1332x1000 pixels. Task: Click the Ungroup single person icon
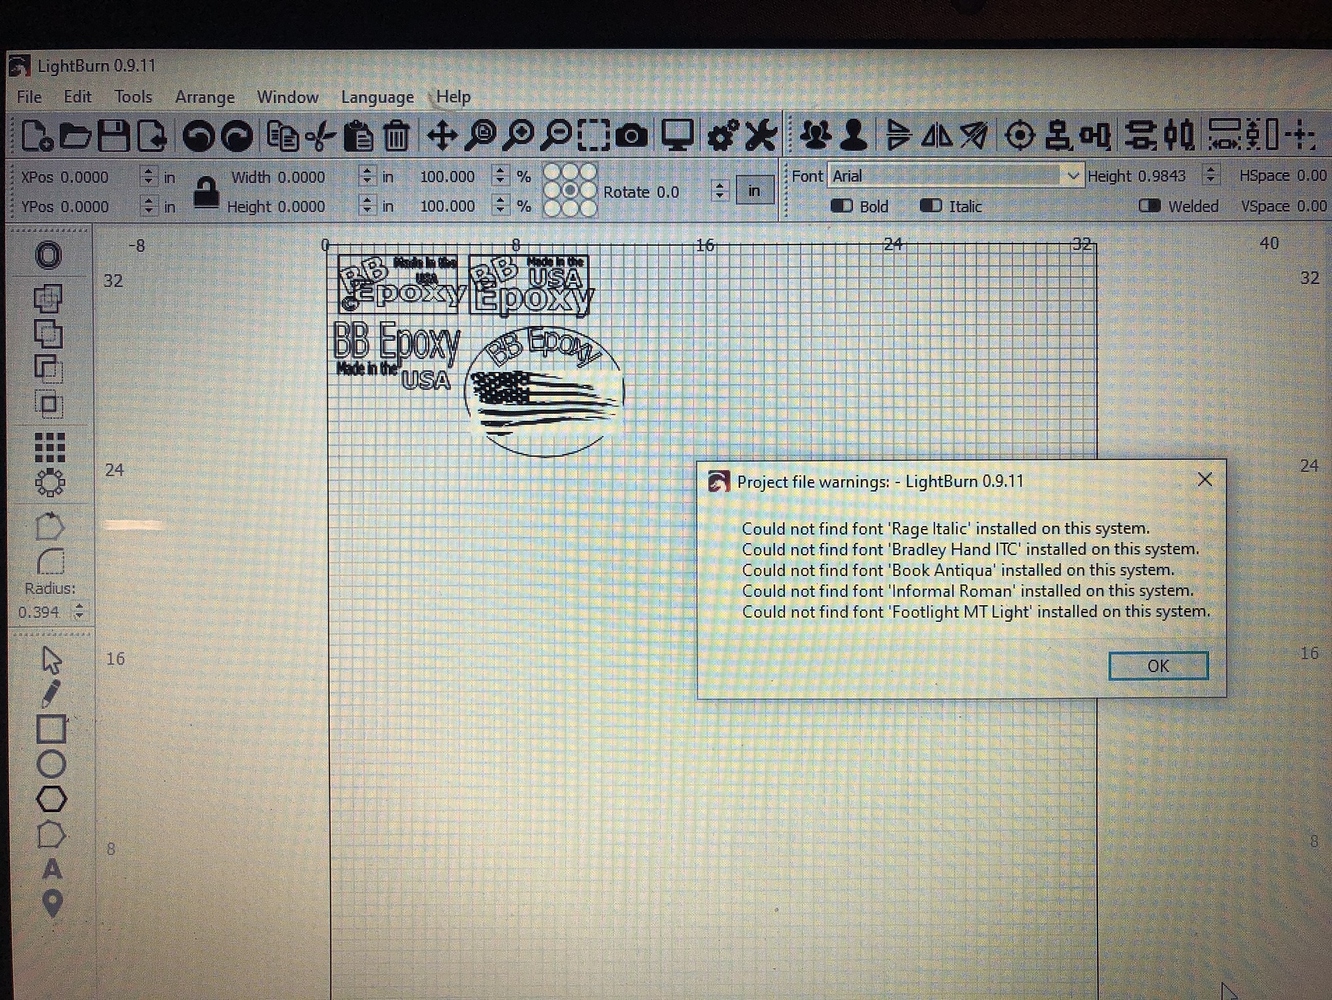854,135
